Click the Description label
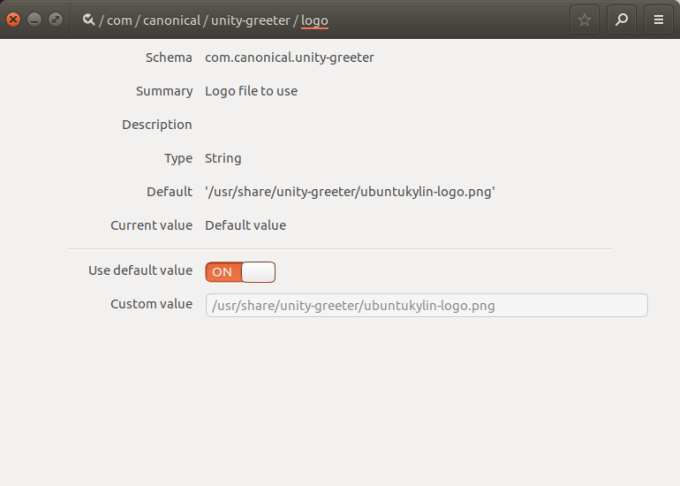Screen dimensions: 680x486 click(x=157, y=125)
